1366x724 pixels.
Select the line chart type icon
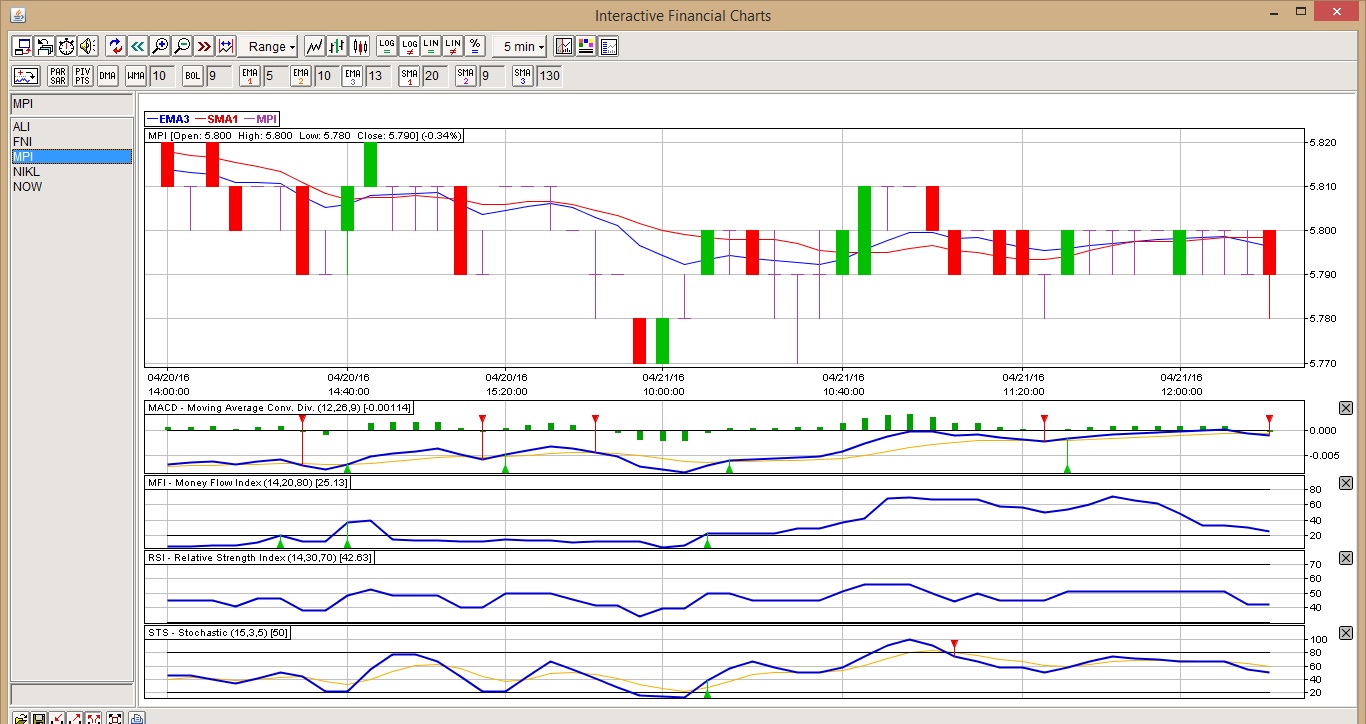pyautogui.click(x=315, y=46)
